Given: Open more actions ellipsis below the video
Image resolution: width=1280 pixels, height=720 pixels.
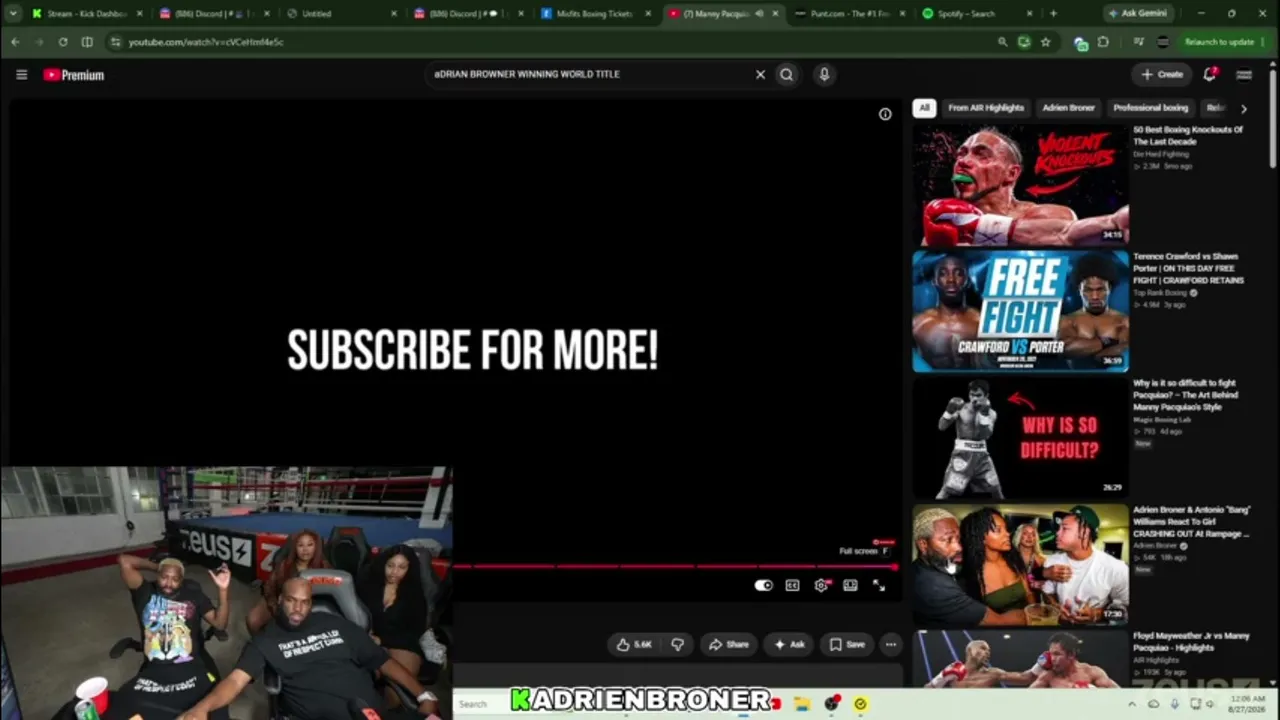Looking at the screenshot, I should pyautogui.click(x=891, y=645).
